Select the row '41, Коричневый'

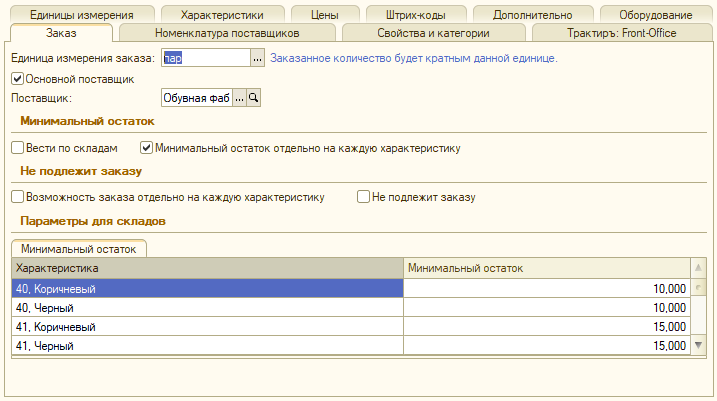pyautogui.click(x=206, y=326)
